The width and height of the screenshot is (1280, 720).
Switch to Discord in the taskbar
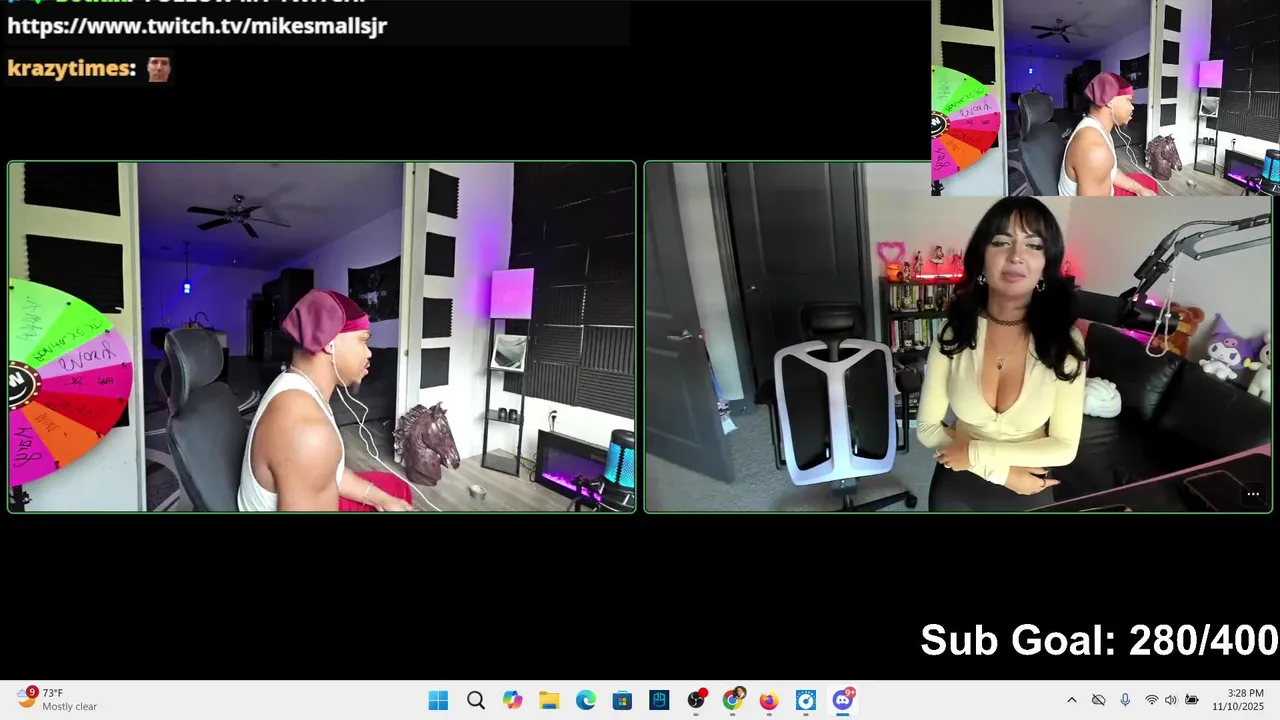point(843,700)
